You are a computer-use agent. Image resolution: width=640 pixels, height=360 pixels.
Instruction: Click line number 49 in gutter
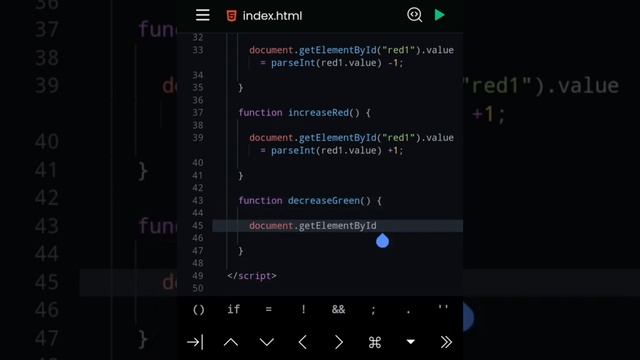[198, 276]
